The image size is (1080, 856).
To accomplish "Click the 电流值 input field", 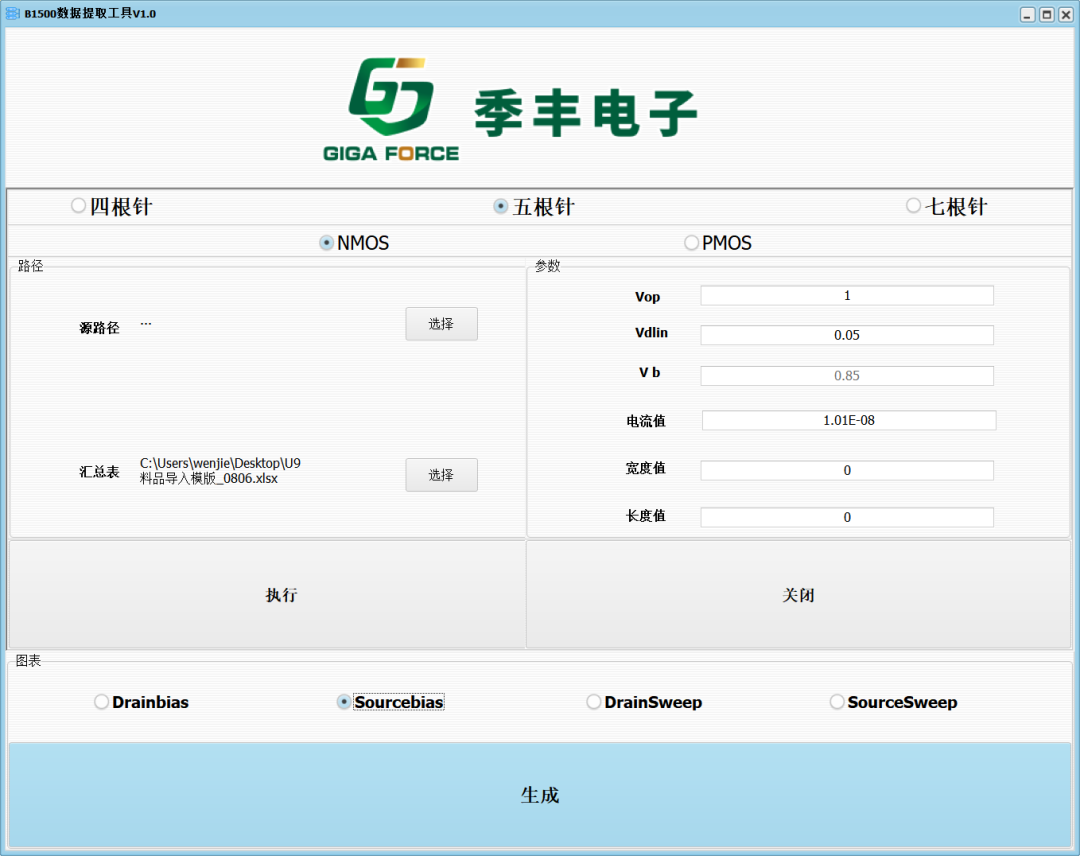I will pos(849,420).
